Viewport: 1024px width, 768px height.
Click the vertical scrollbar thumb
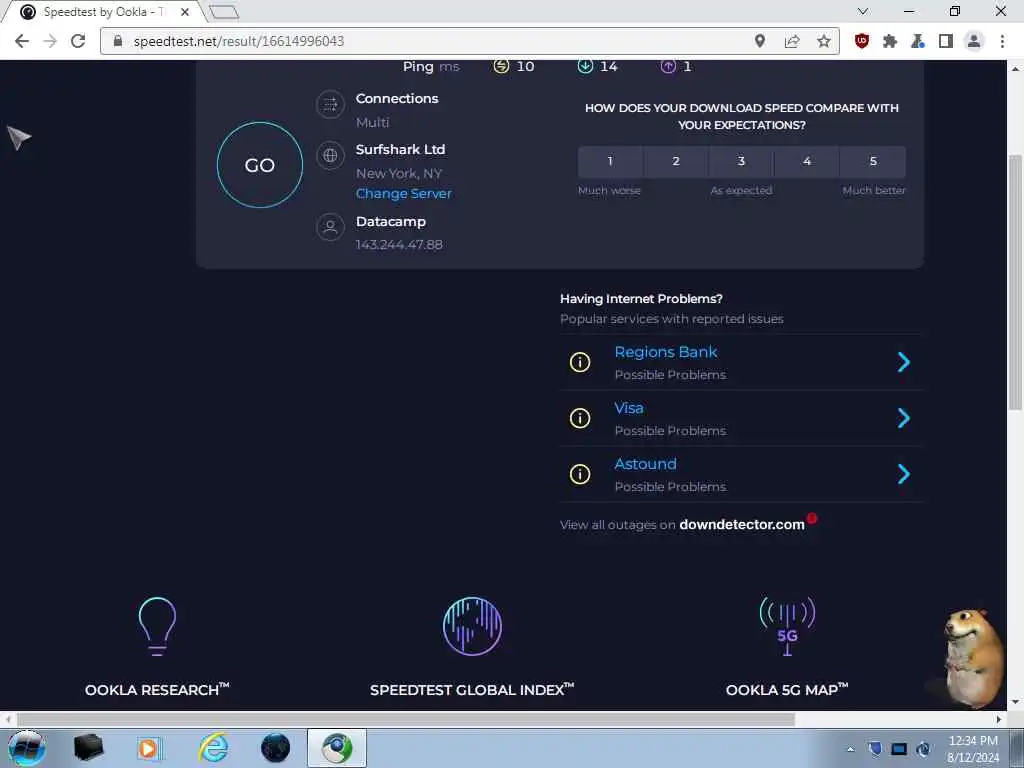point(1015,282)
